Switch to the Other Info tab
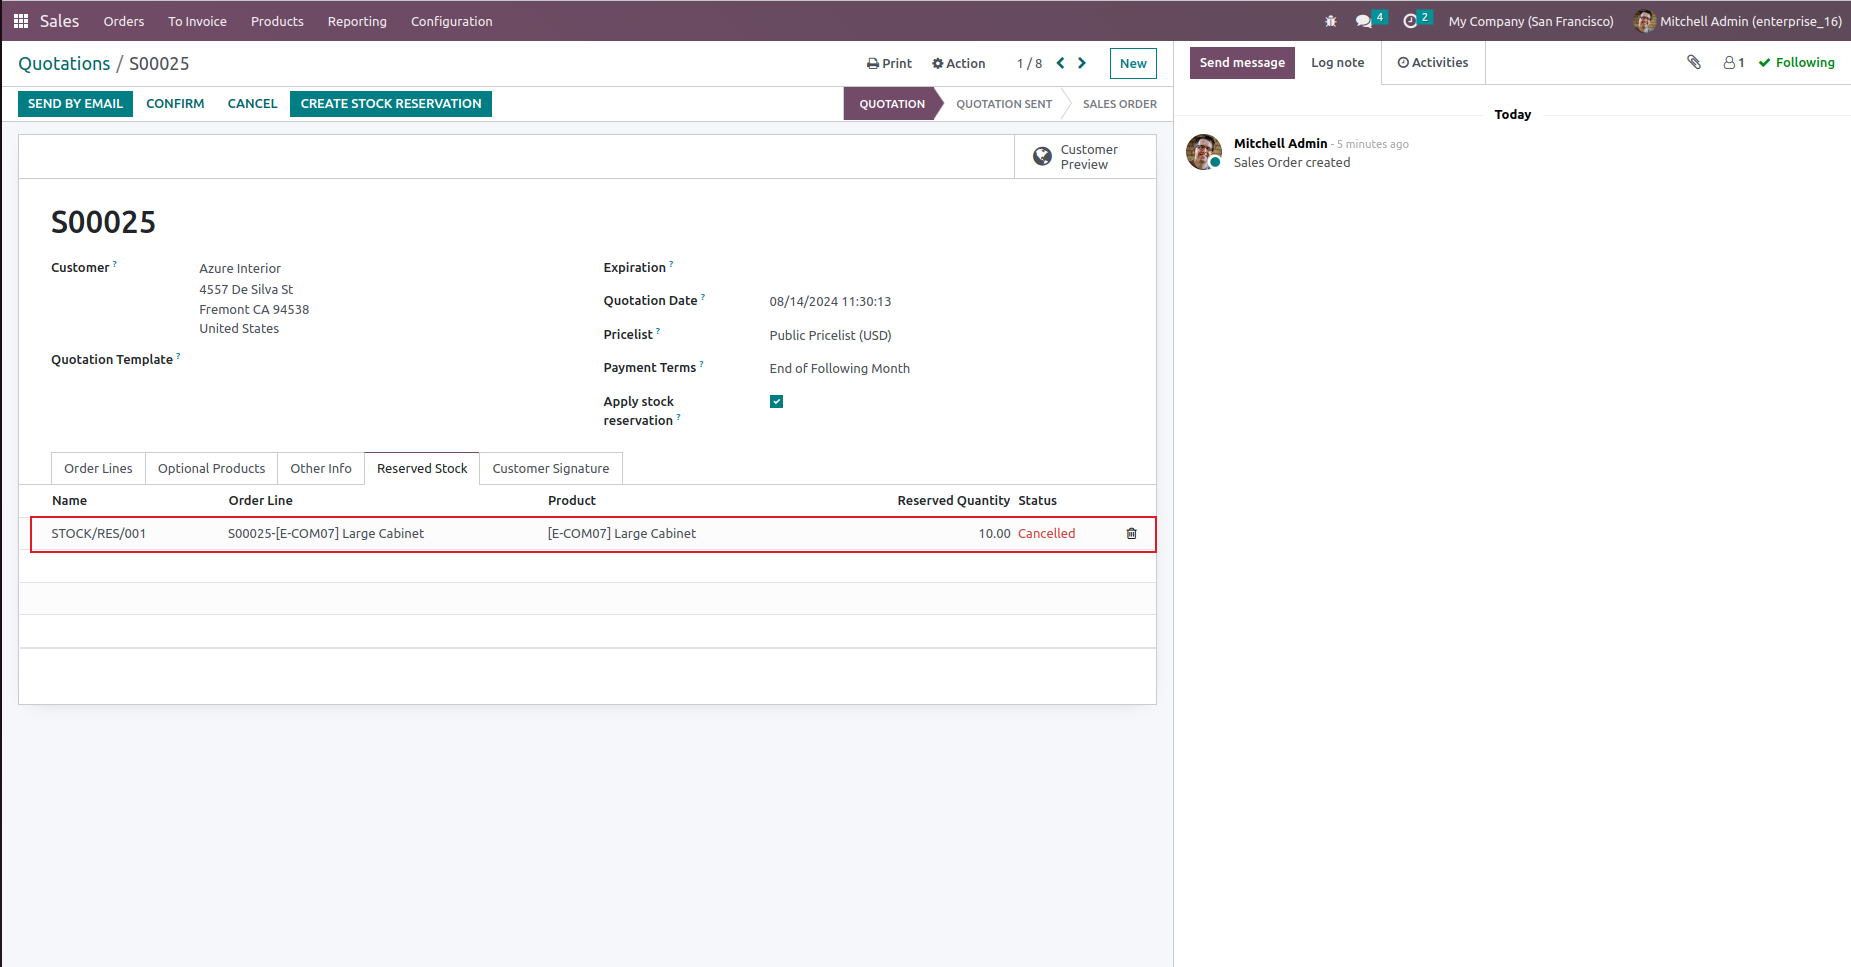The image size is (1851, 967). (321, 468)
